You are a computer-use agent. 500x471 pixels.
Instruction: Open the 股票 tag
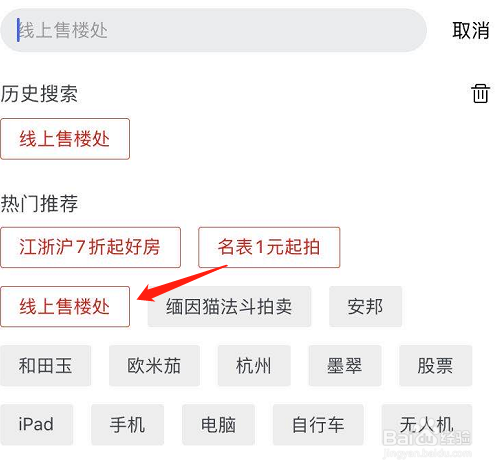point(436,366)
